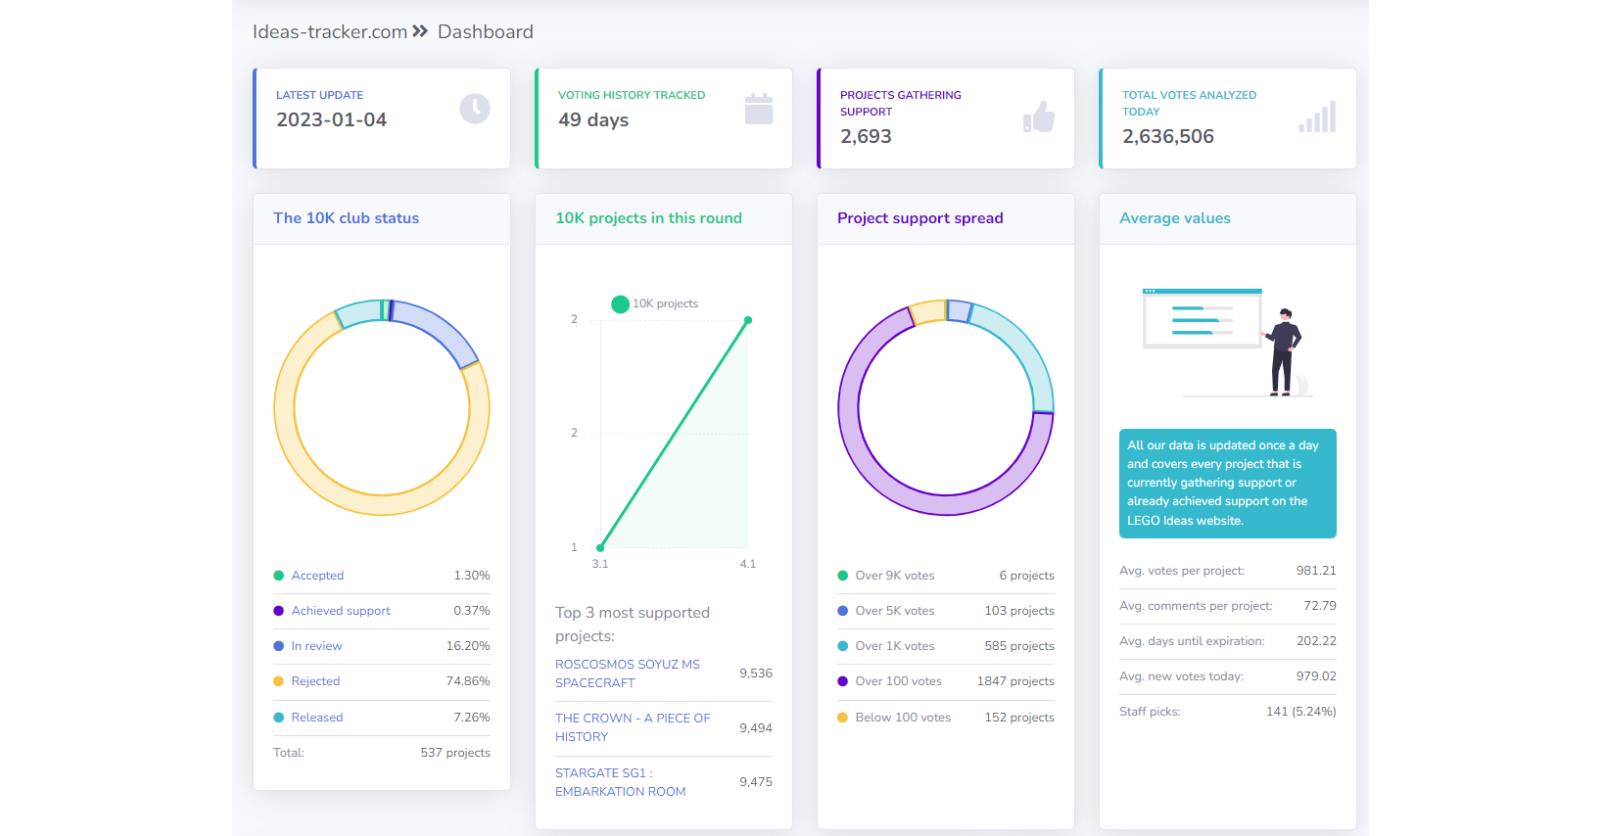The image size is (1600, 836).
Task: Click the double chevron breadcrumb separator
Action: pos(420,31)
